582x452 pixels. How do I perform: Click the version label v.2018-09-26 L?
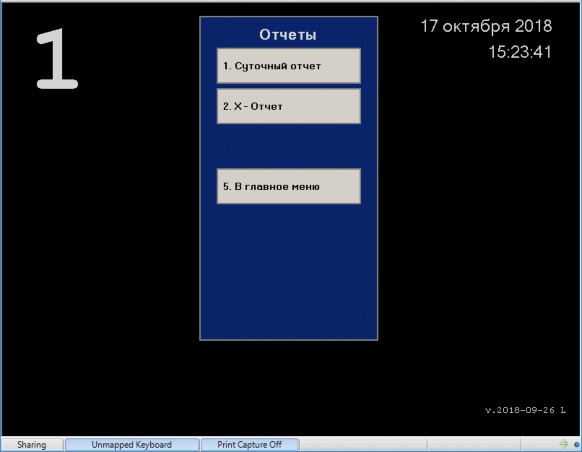click(x=526, y=410)
